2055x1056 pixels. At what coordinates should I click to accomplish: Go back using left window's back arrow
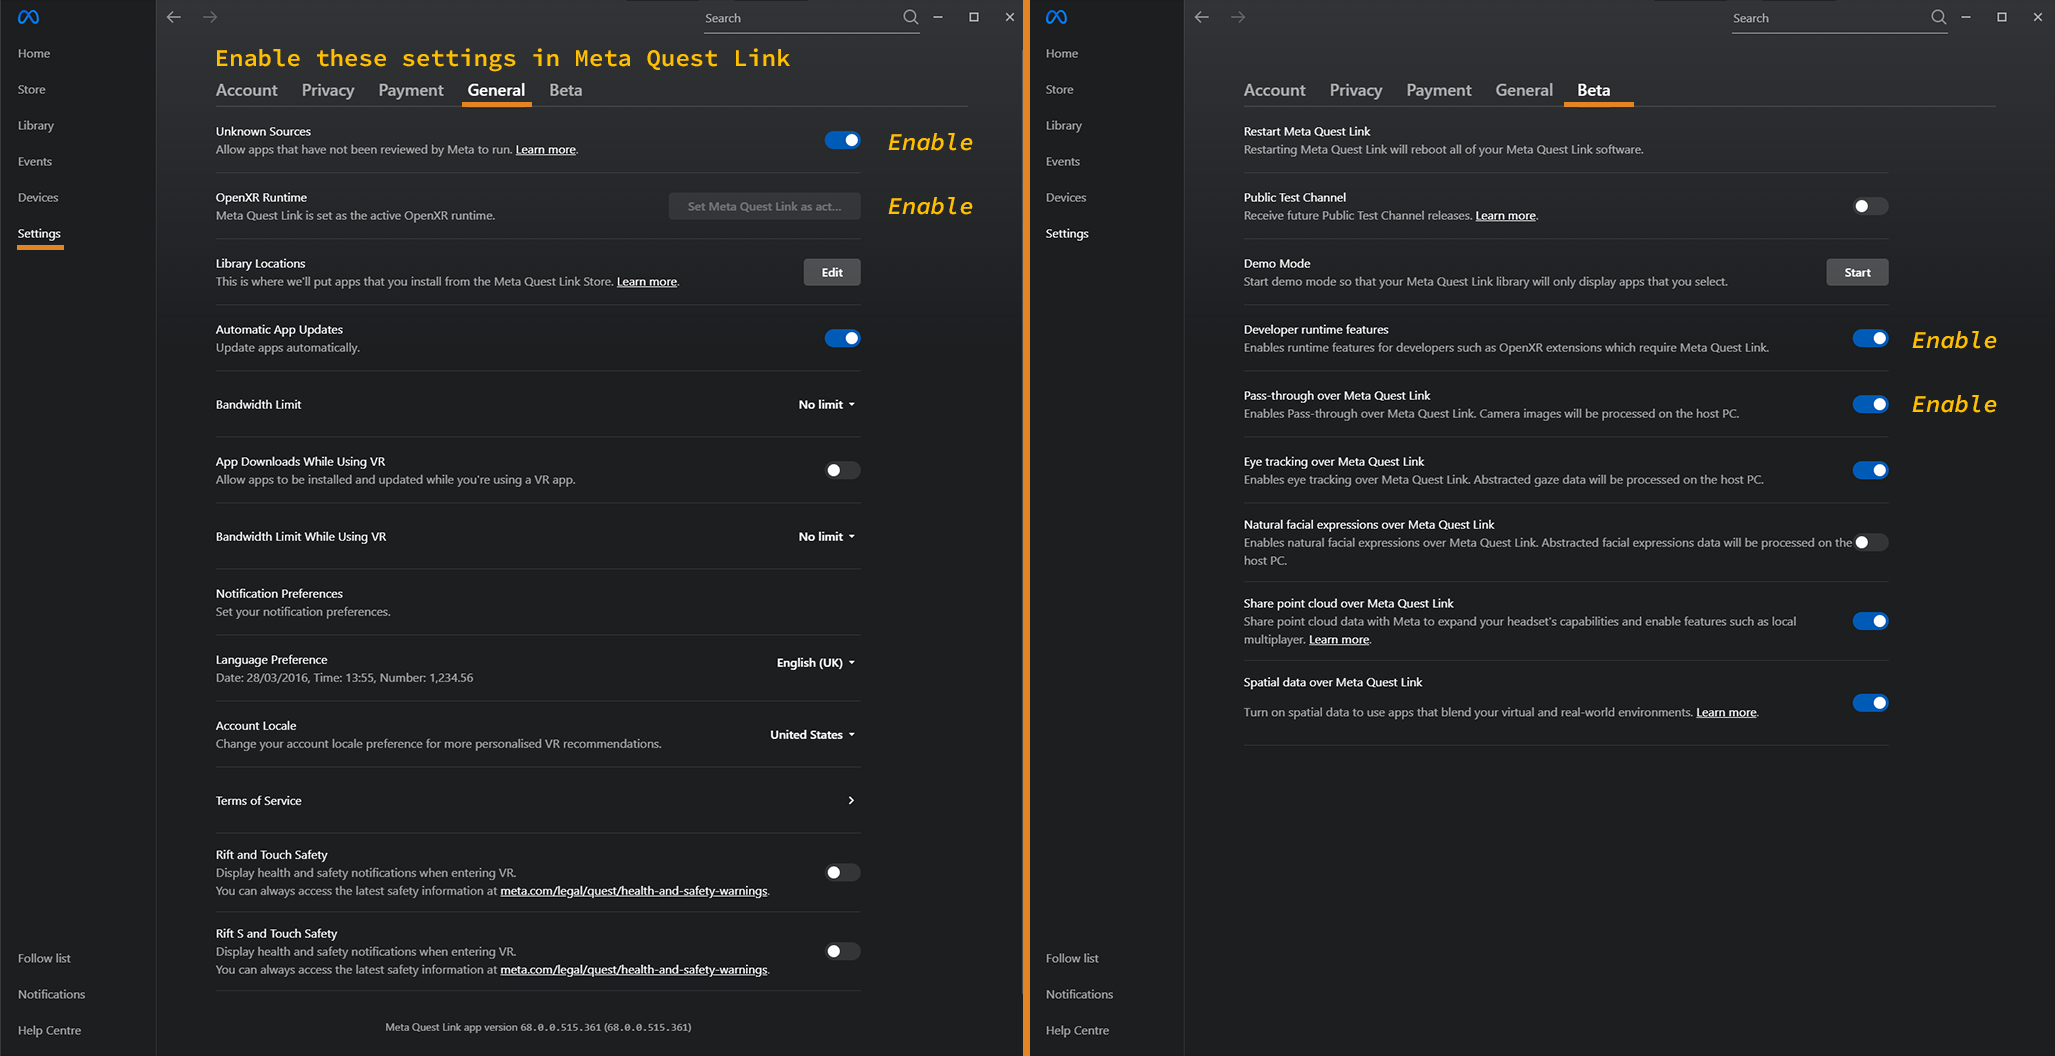pyautogui.click(x=174, y=17)
